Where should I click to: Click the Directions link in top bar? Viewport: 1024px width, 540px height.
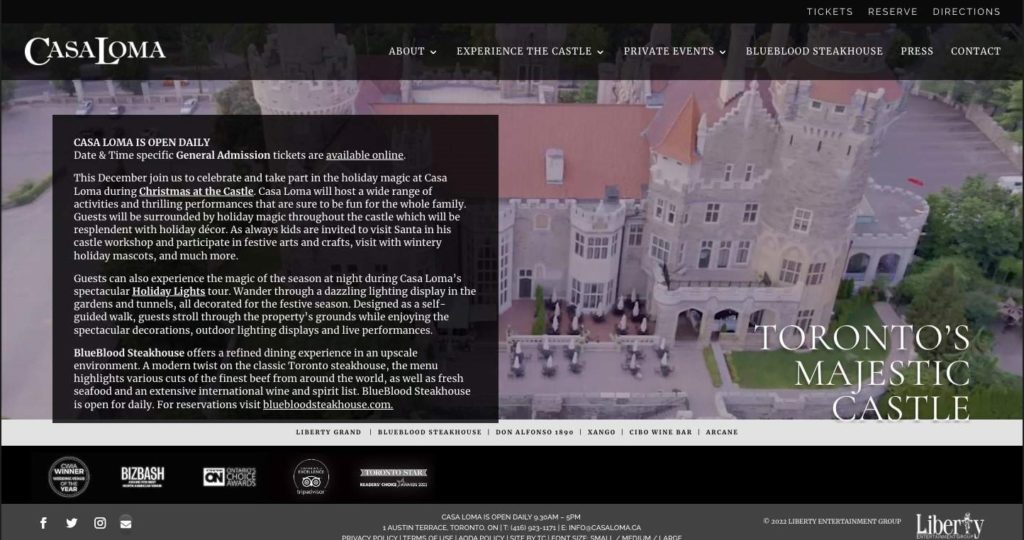point(967,12)
